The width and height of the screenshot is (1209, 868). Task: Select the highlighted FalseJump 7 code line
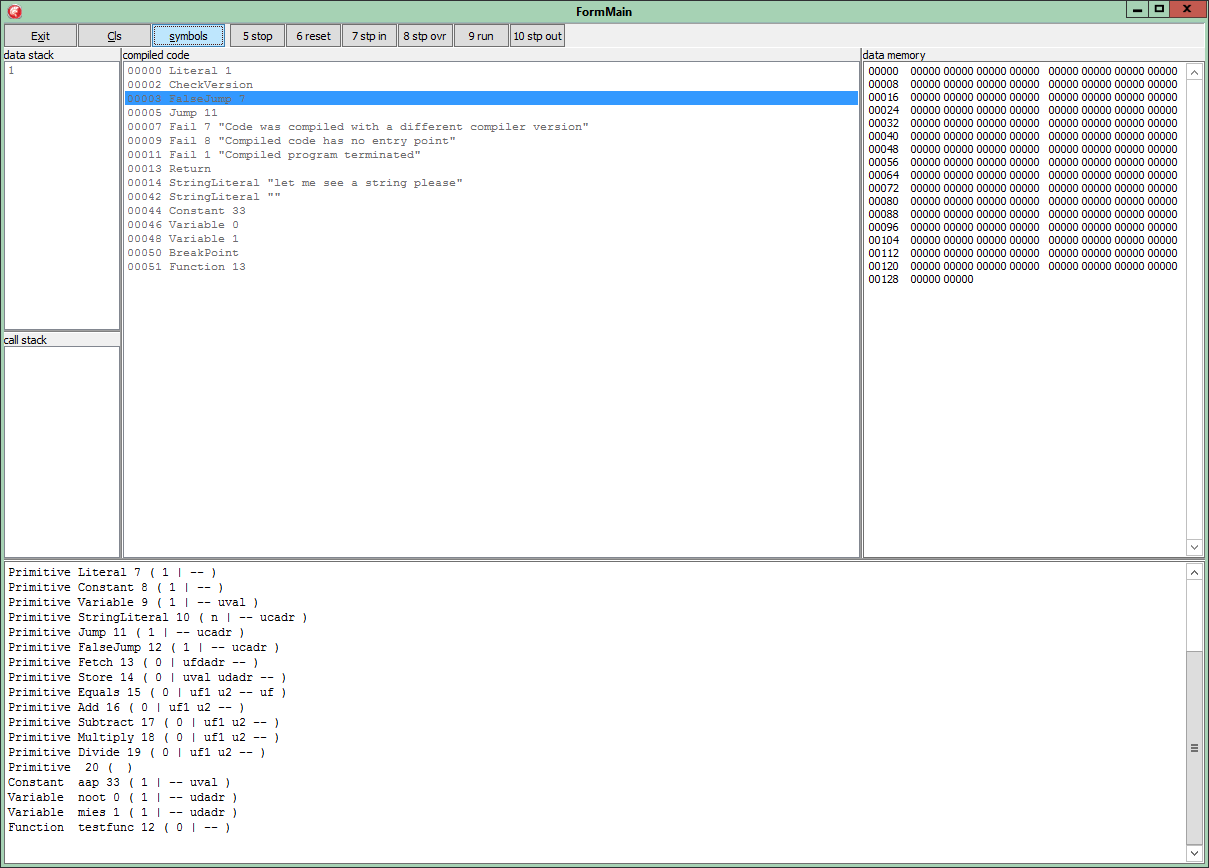click(x=491, y=99)
